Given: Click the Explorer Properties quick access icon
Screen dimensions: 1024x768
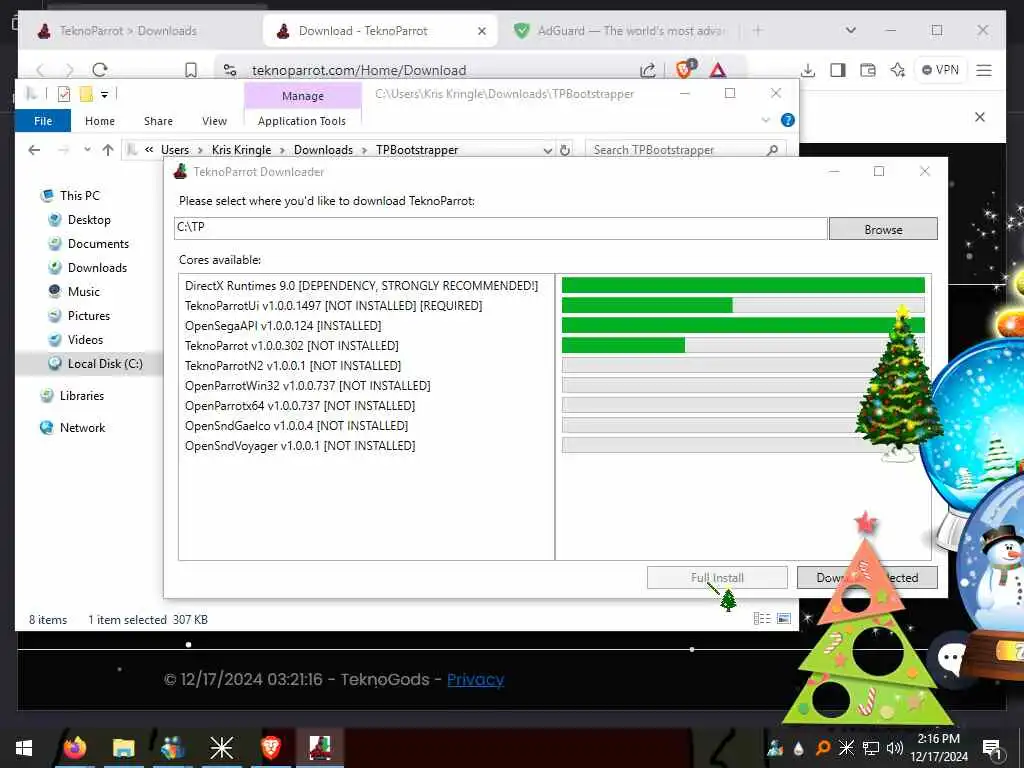Looking at the screenshot, I should (x=64, y=94).
